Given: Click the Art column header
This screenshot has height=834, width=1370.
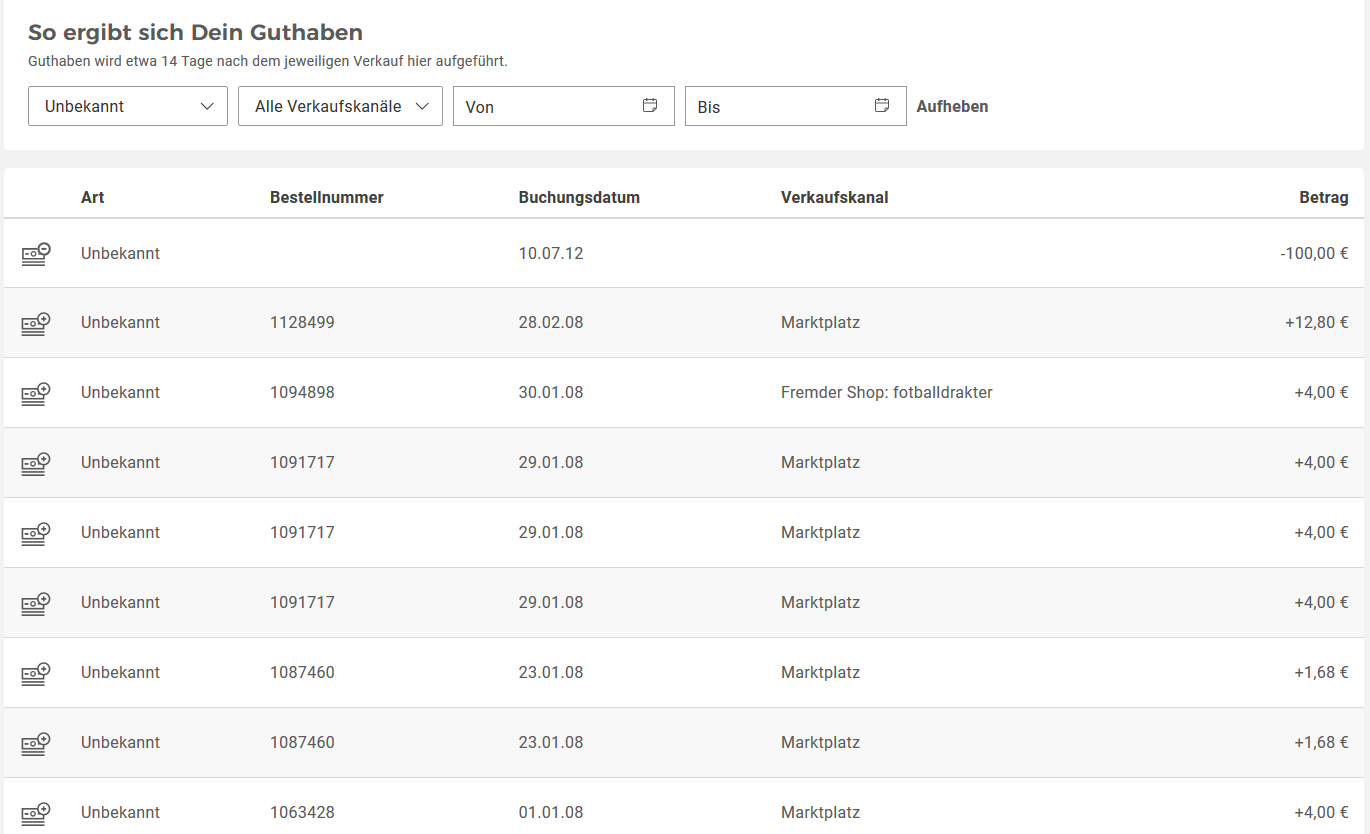Looking at the screenshot, I should [x=93, y=198].
